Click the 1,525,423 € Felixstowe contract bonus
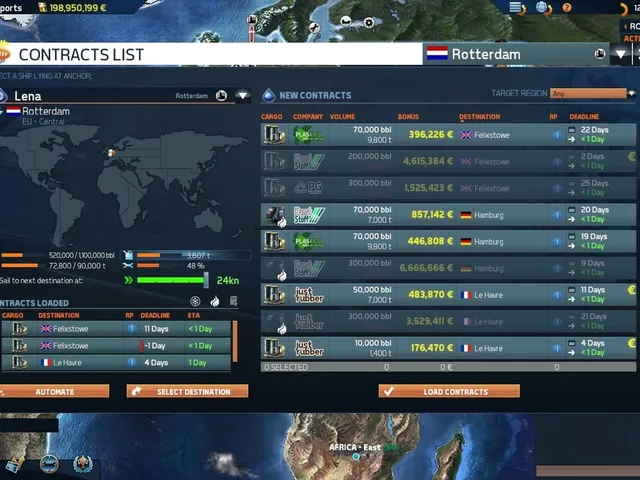This screenshot has height=480, width=640. pos(428,188)
